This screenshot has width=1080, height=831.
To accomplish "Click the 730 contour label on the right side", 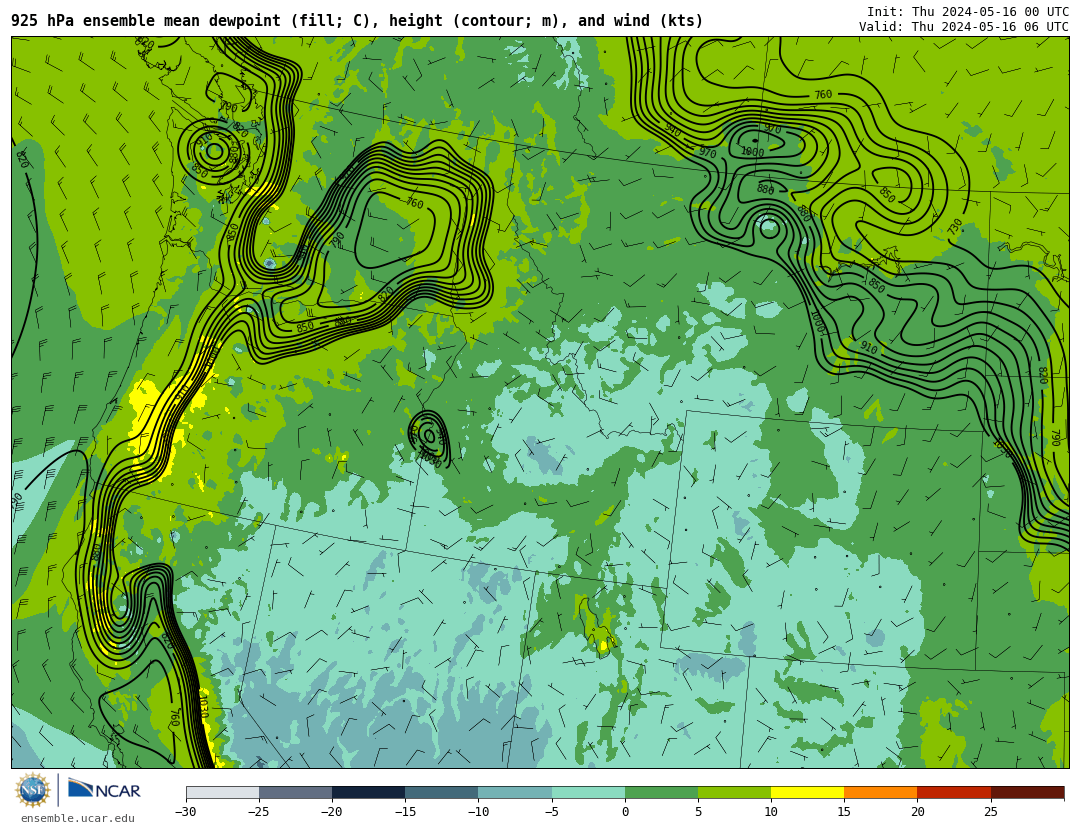I will click(955, 227).
